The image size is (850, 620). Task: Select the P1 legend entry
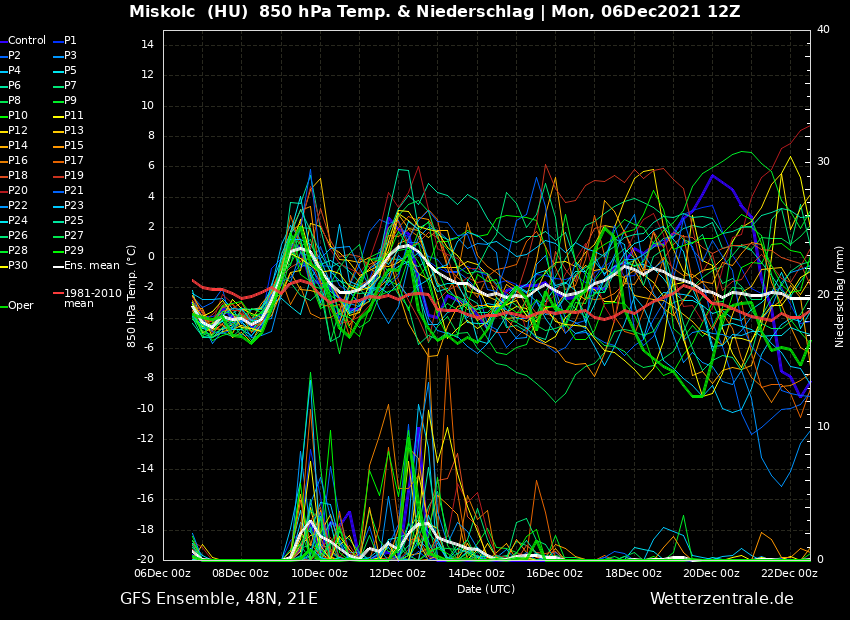coord(70,41)
